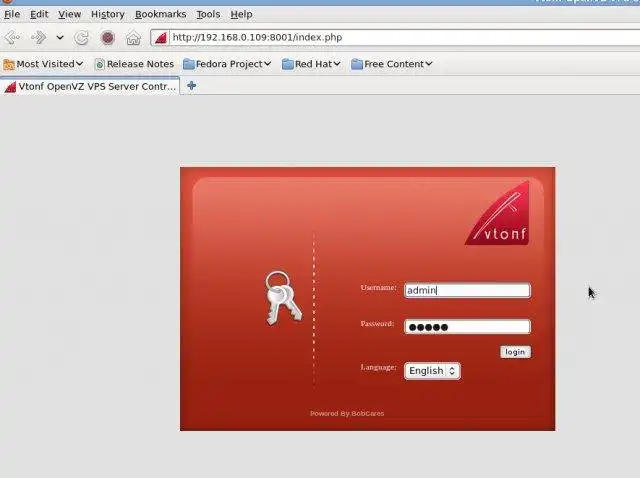Screen dimensions: 640x478
Task: Expand the Most Visited bookmarks dropdown
Action: 43,64
